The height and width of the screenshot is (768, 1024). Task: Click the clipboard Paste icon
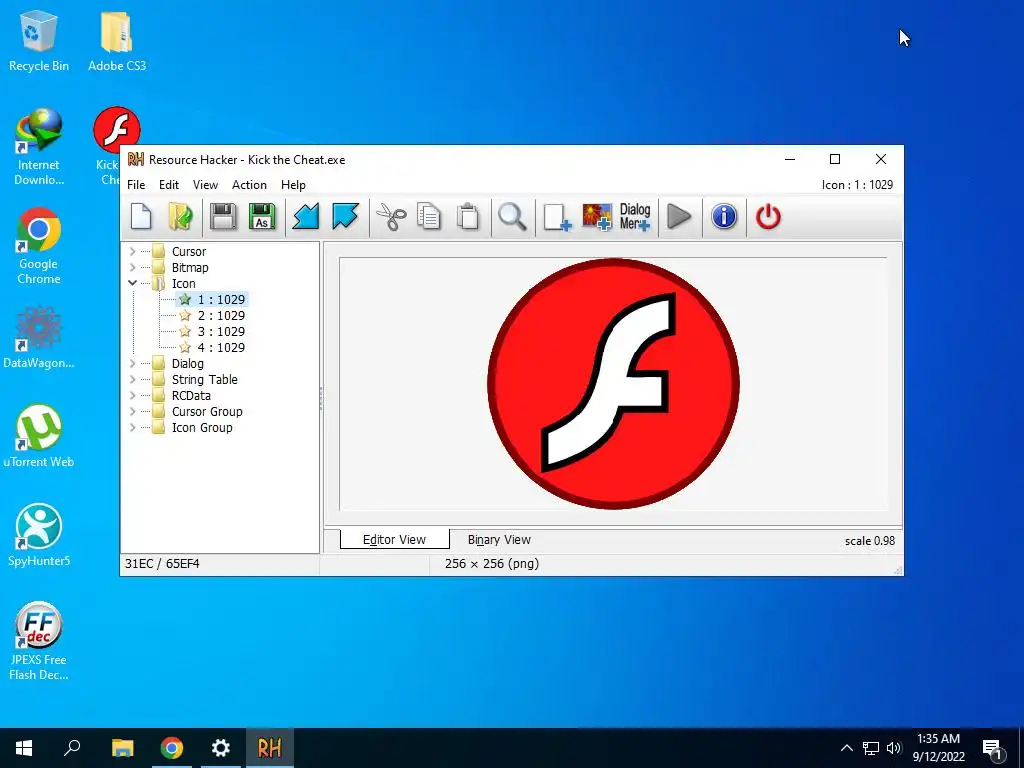(x=468, y=217)
